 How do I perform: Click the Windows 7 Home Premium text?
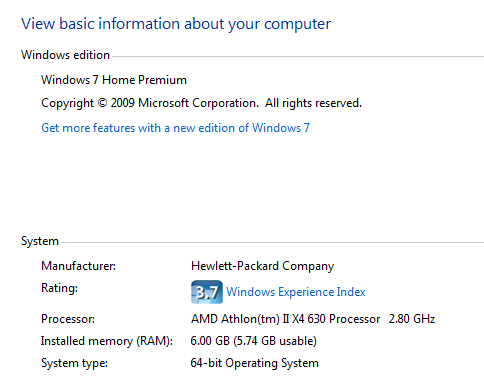click(114, 80)
